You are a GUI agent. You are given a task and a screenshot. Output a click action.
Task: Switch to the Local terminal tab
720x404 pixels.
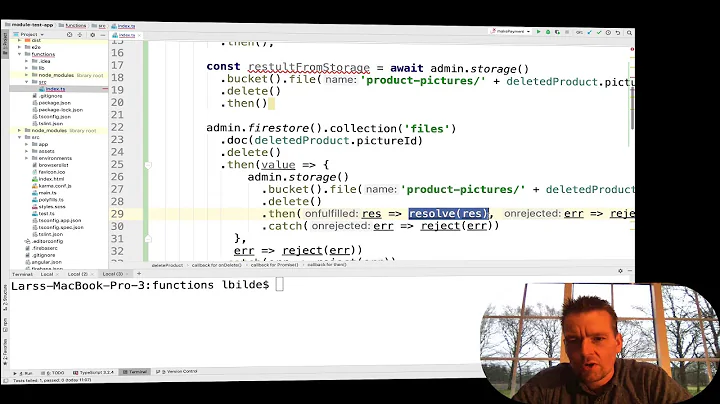coord(47,274)
